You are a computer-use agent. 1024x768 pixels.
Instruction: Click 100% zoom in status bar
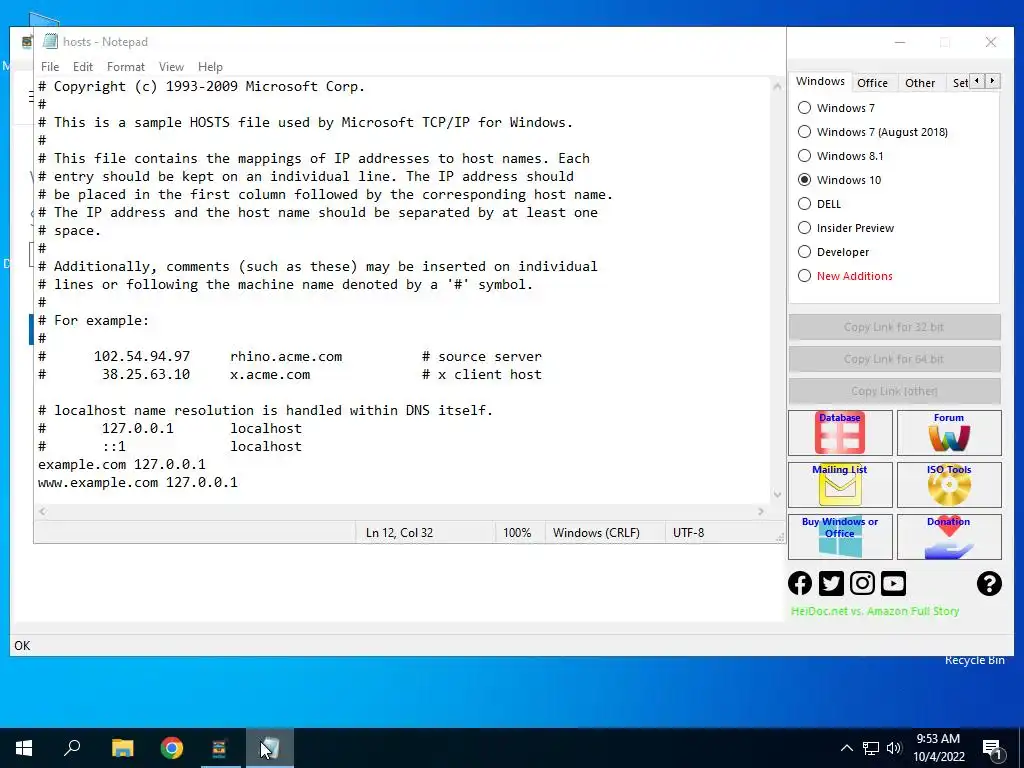tap(517, 533)
